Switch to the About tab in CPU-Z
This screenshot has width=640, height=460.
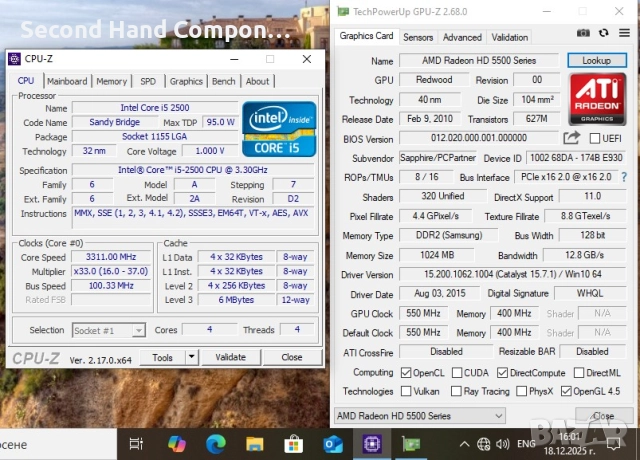click(257, 81)
